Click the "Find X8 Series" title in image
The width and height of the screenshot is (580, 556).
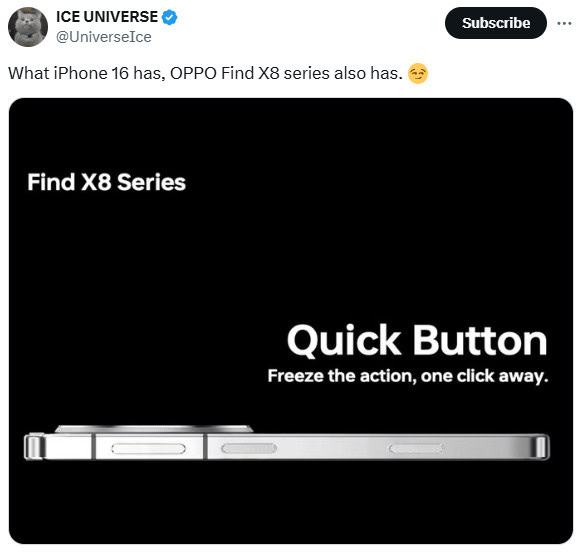click(107, 182)
